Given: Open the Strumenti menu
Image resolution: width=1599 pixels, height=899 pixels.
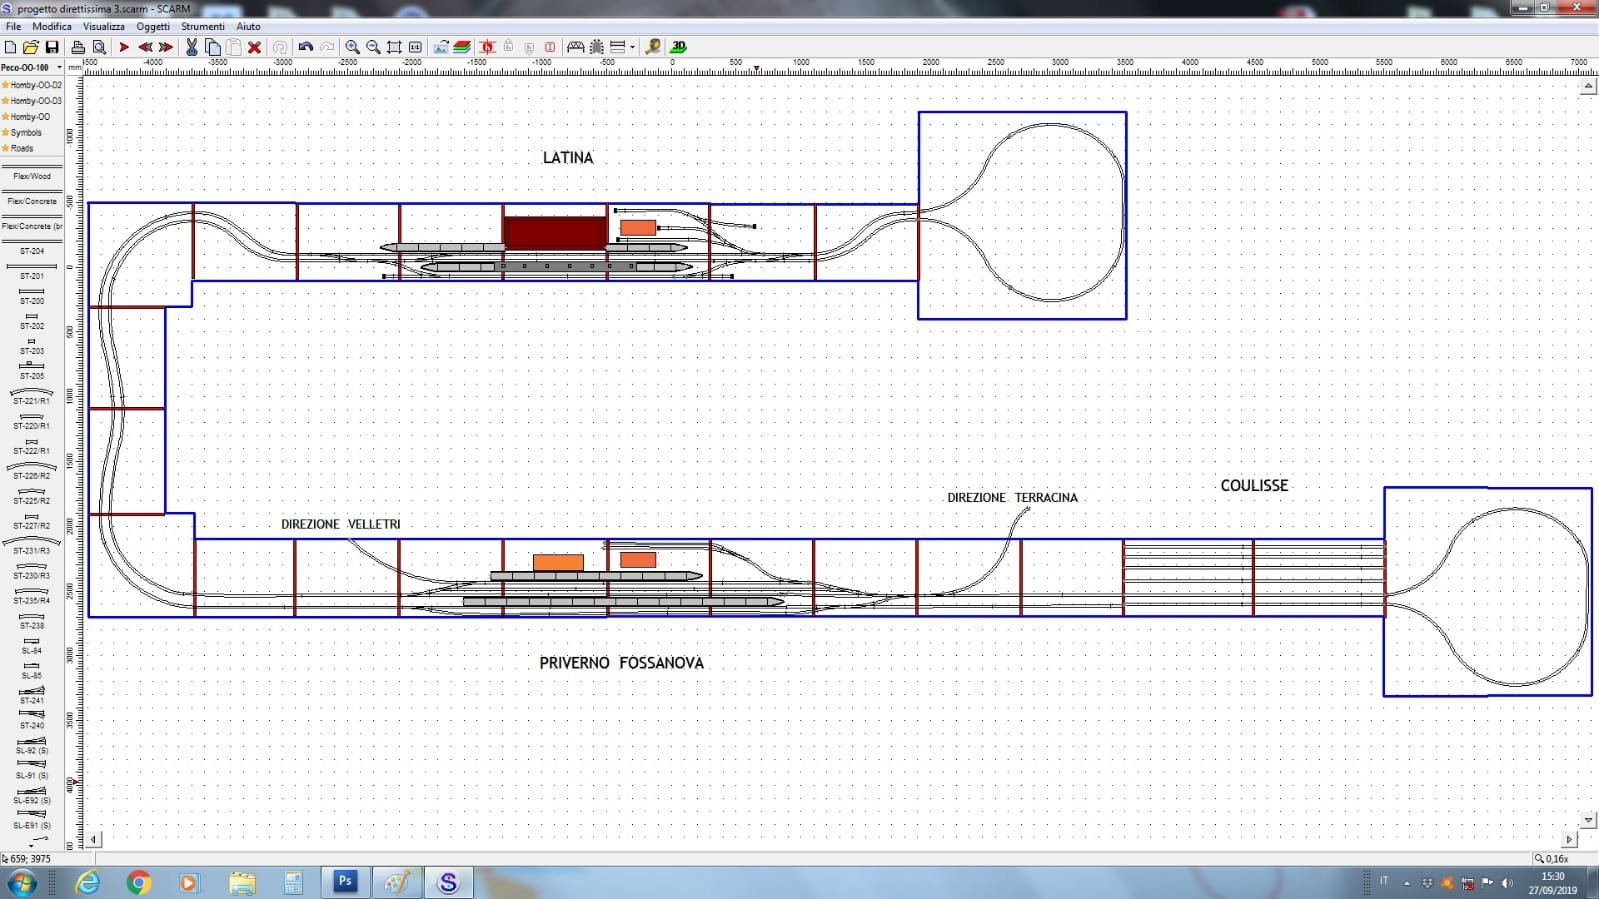Looking at the screenshot, I should coord(202,27).
